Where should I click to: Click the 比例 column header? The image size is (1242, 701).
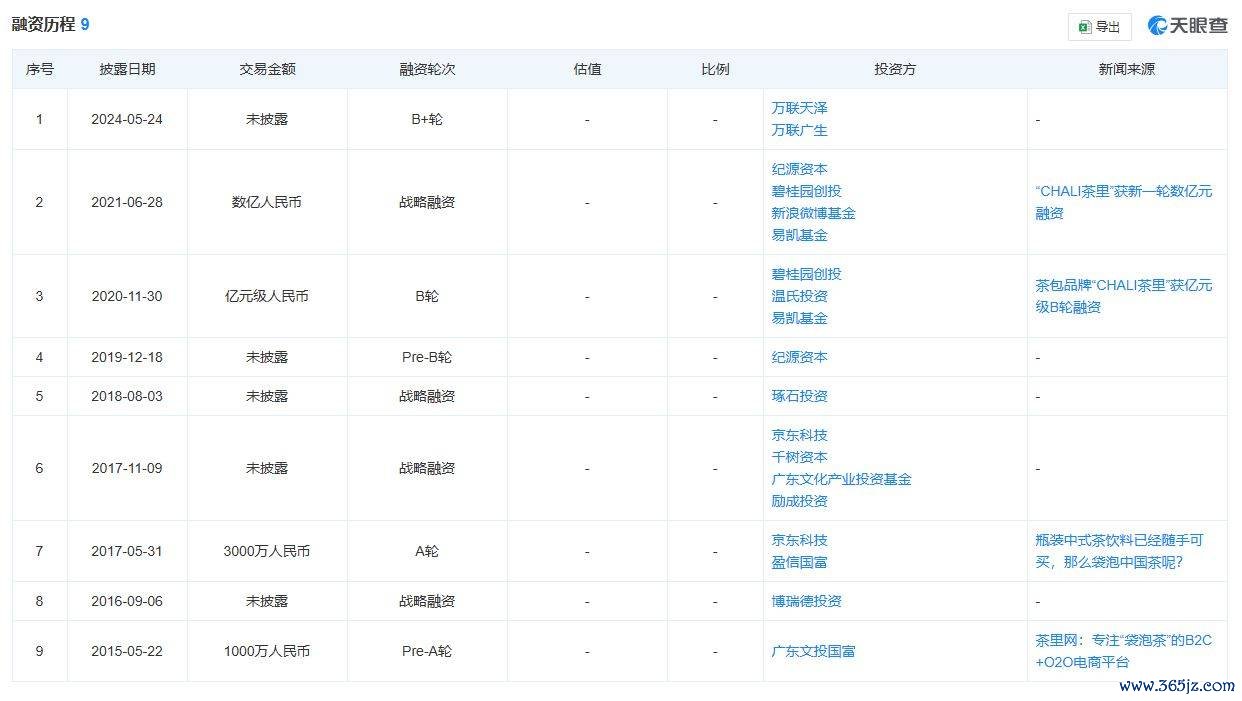(x=715, y=69)
